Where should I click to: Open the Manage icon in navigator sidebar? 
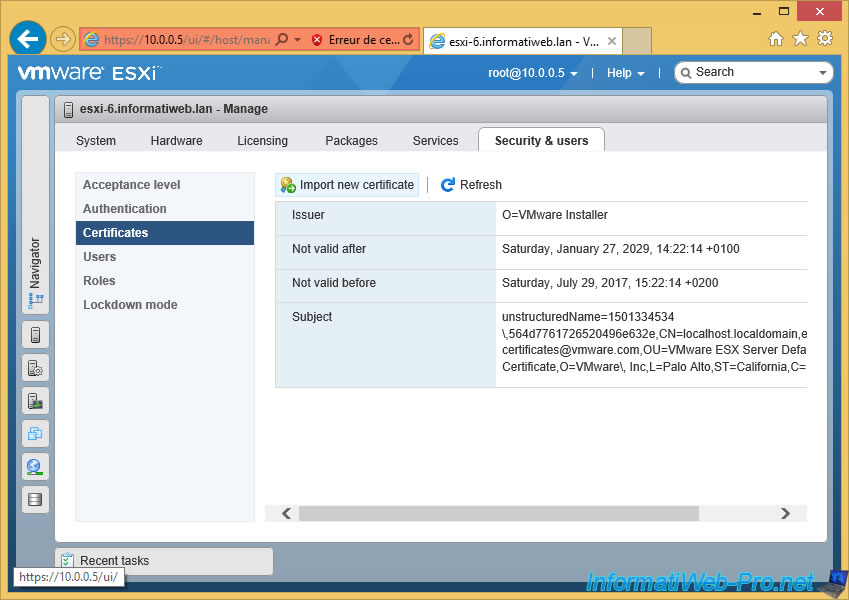[x=35, y=368]
